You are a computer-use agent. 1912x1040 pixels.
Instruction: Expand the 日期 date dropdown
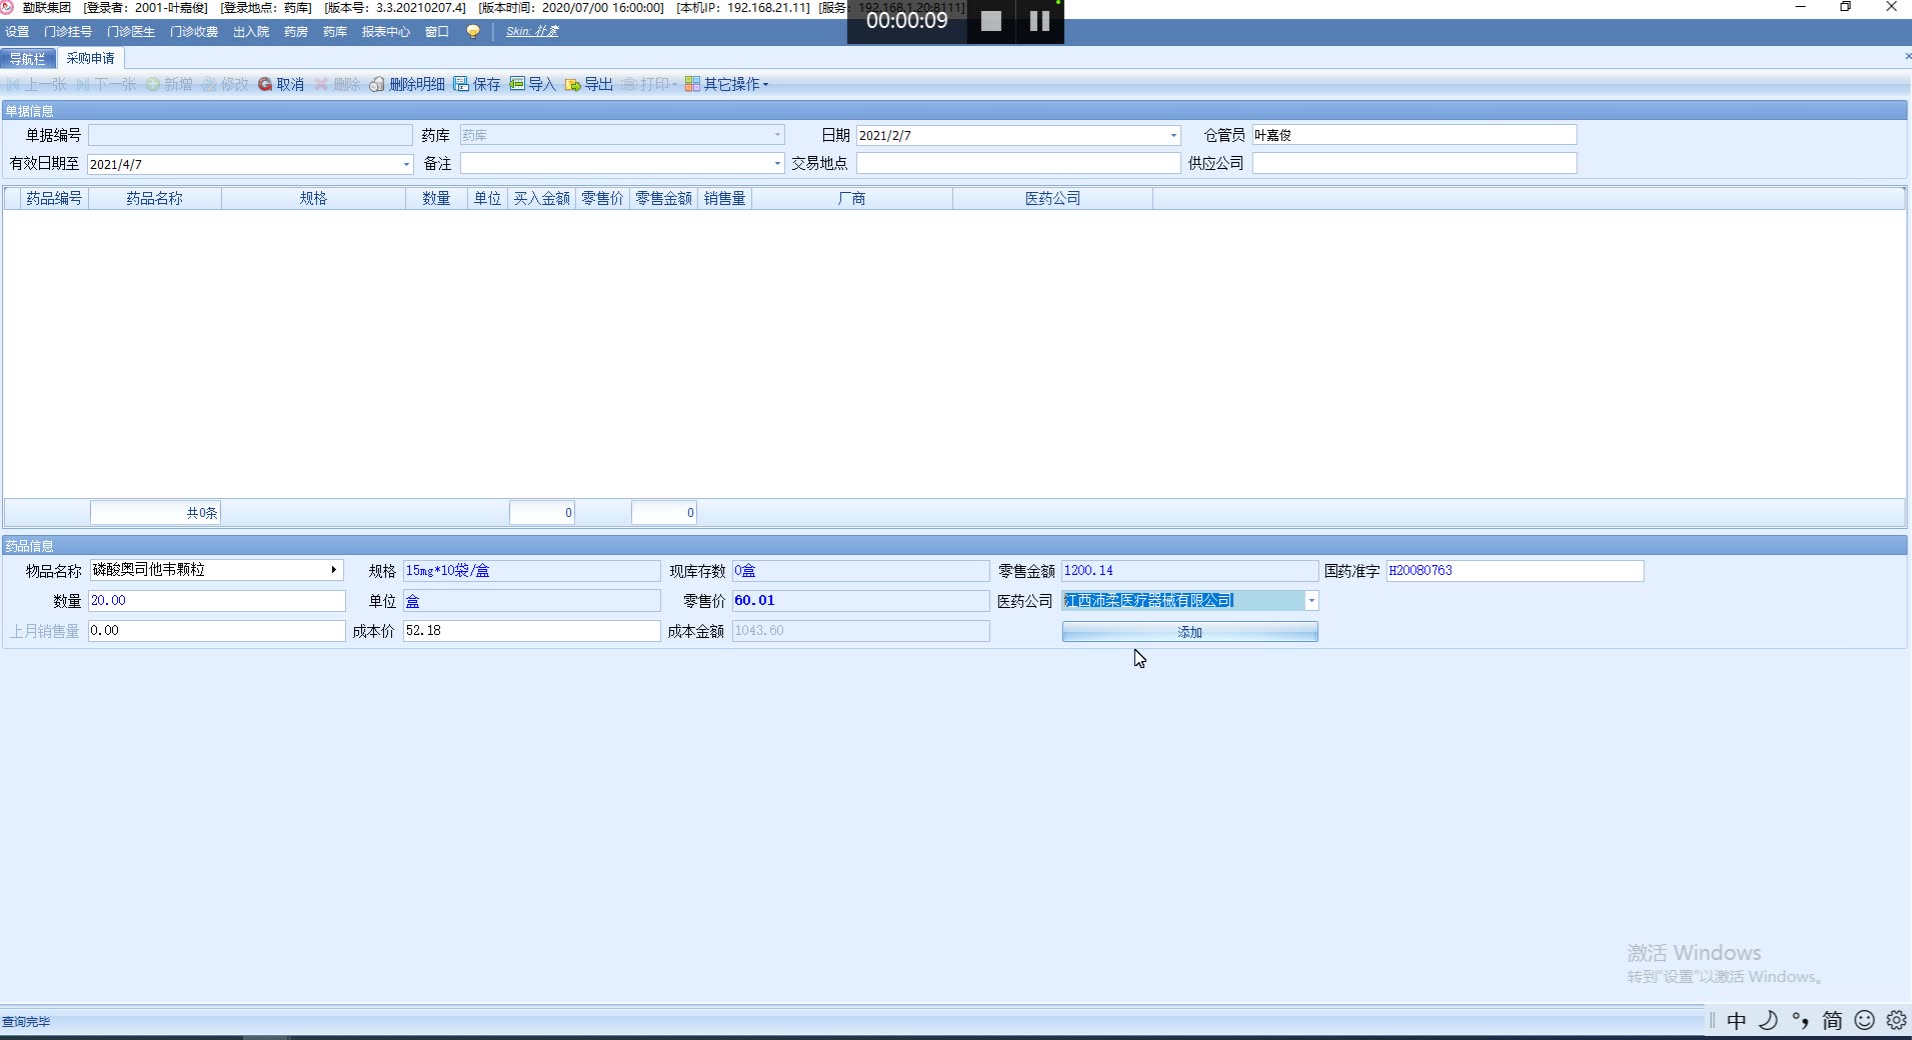coord(1174,135)
